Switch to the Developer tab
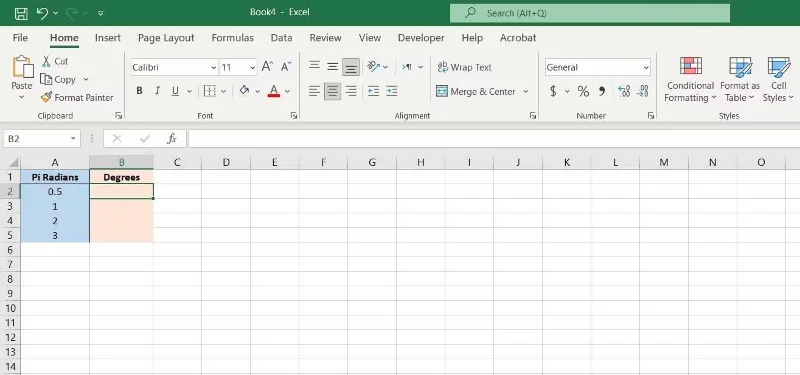Viewport: 800px width, 375px height. point(421,38)
